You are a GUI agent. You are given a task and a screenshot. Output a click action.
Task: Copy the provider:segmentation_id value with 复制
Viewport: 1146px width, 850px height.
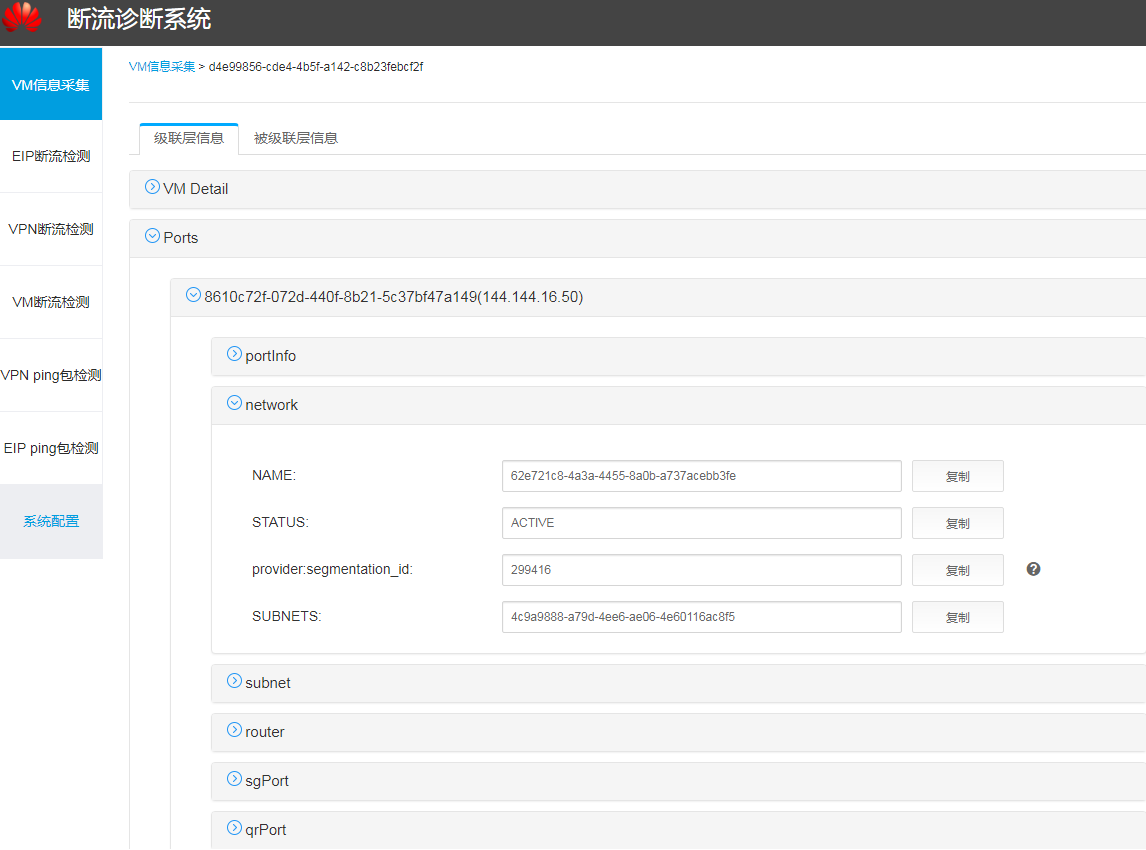[x=957, y=570]
